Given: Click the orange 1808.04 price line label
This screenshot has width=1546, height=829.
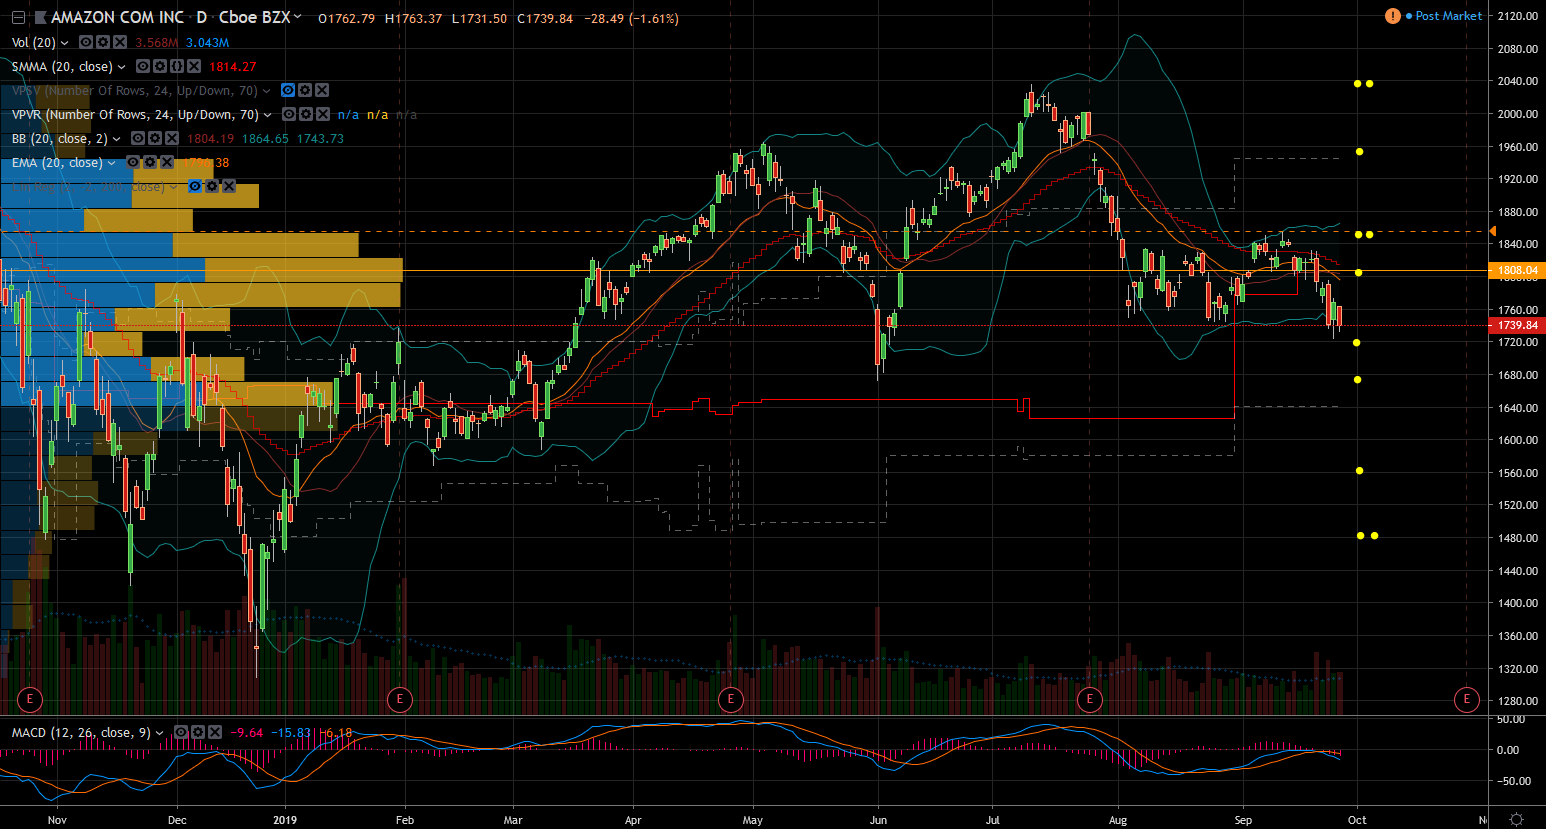Looking at the screenshot, I should [x=1517, y=270].
